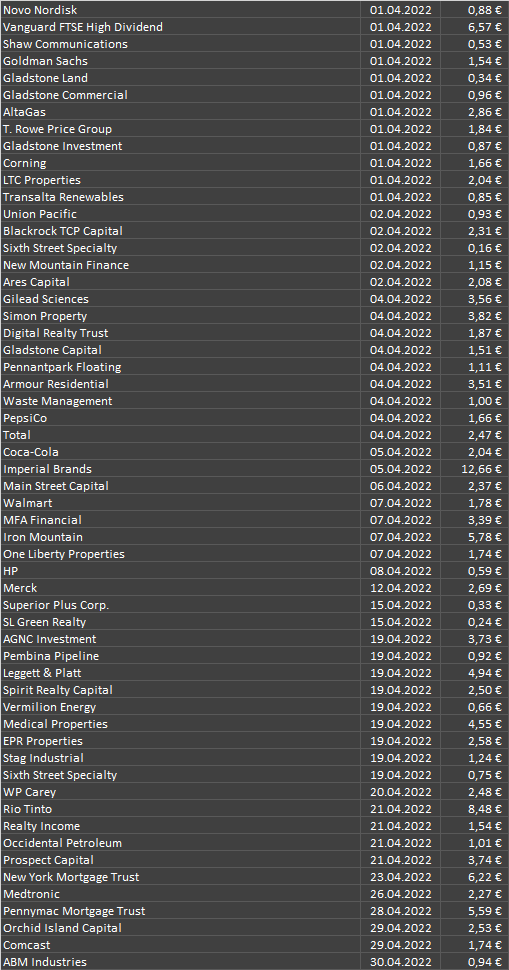
Task: Click the One Liberty Properties cell
Action: pyautogui.click(x=181, y=554)
